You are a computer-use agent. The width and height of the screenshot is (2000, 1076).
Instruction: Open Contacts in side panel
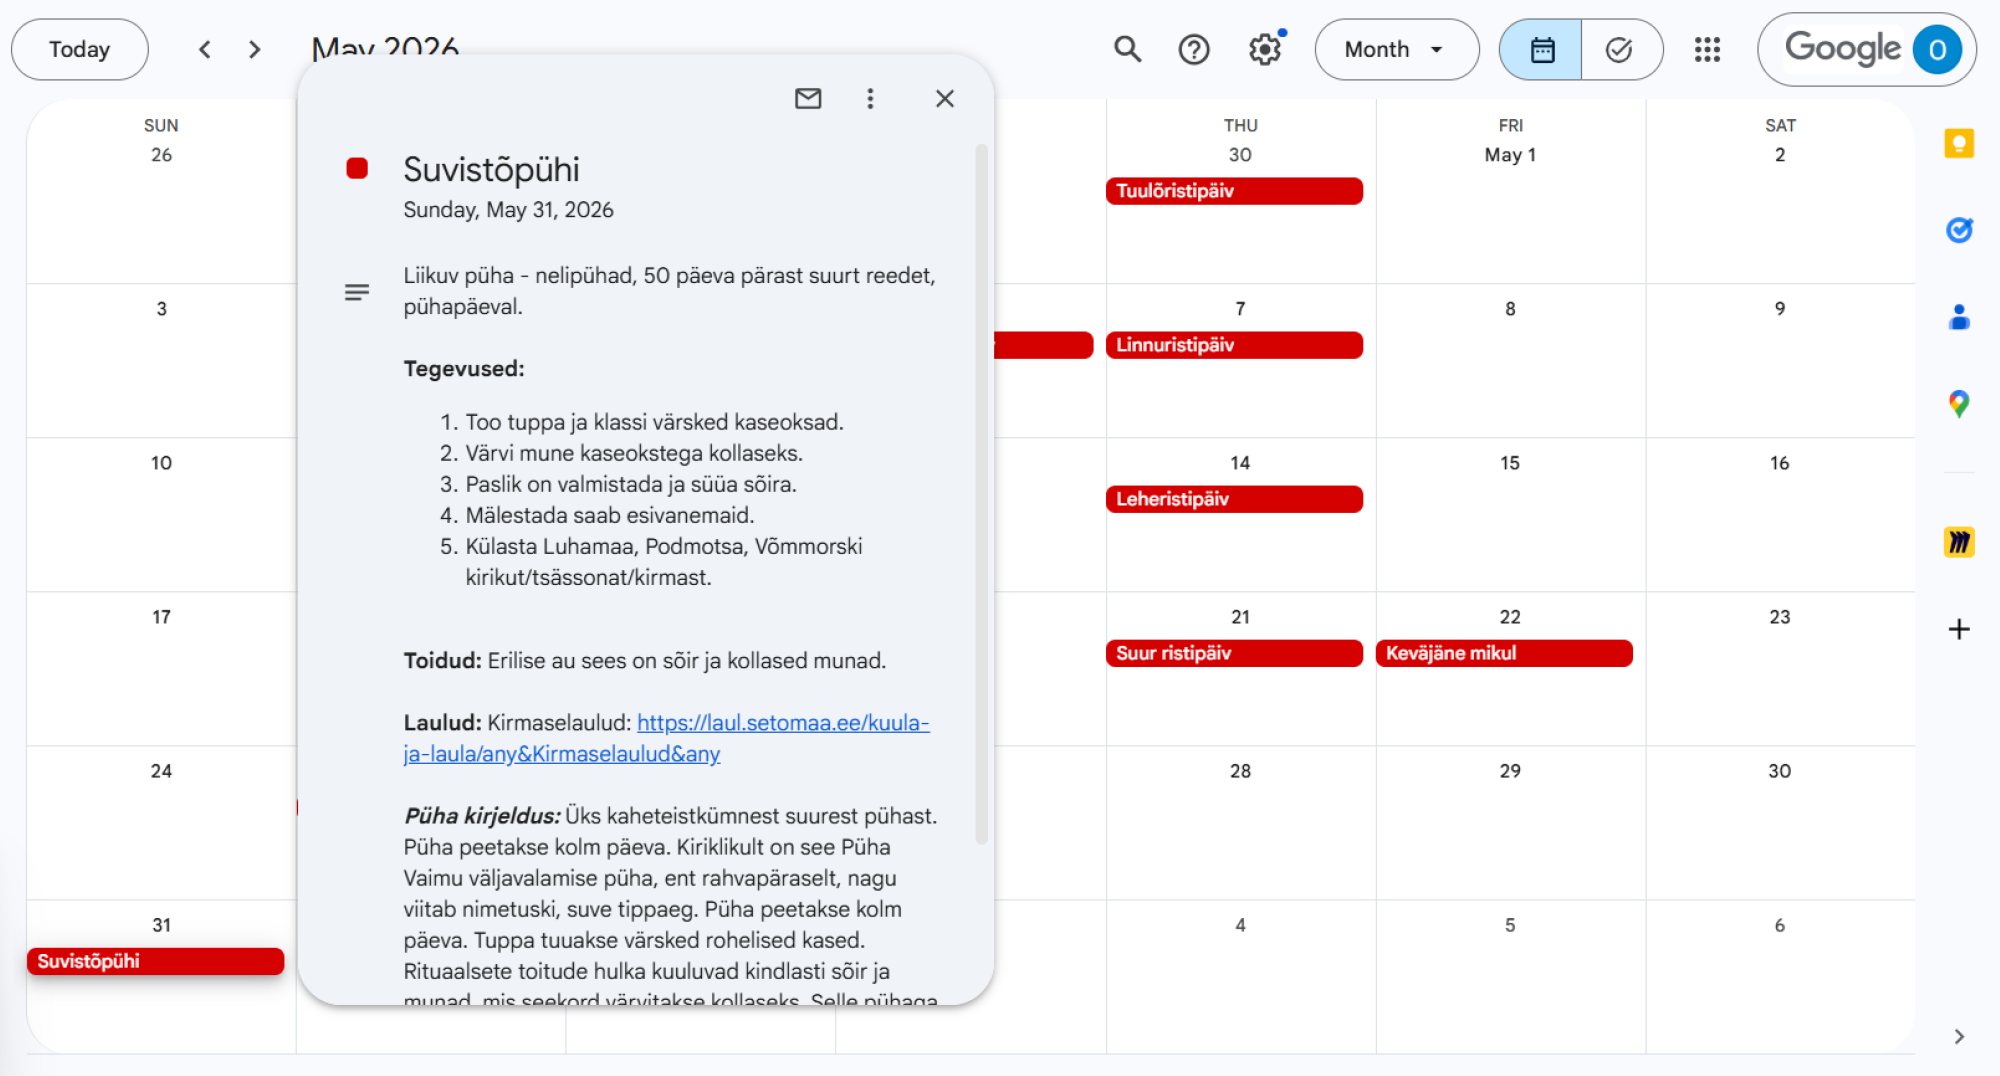point(1958,318)
